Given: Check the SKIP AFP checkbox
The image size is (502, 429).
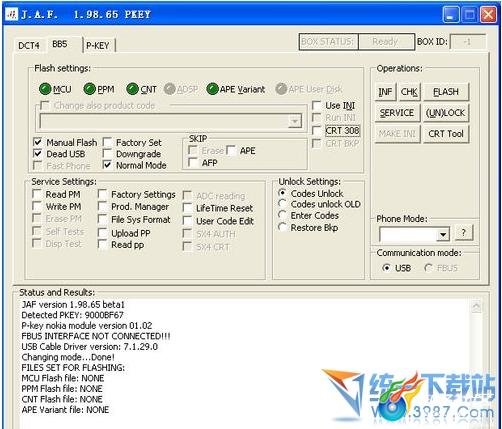Looking at the screenshot, I should point(193,162).
